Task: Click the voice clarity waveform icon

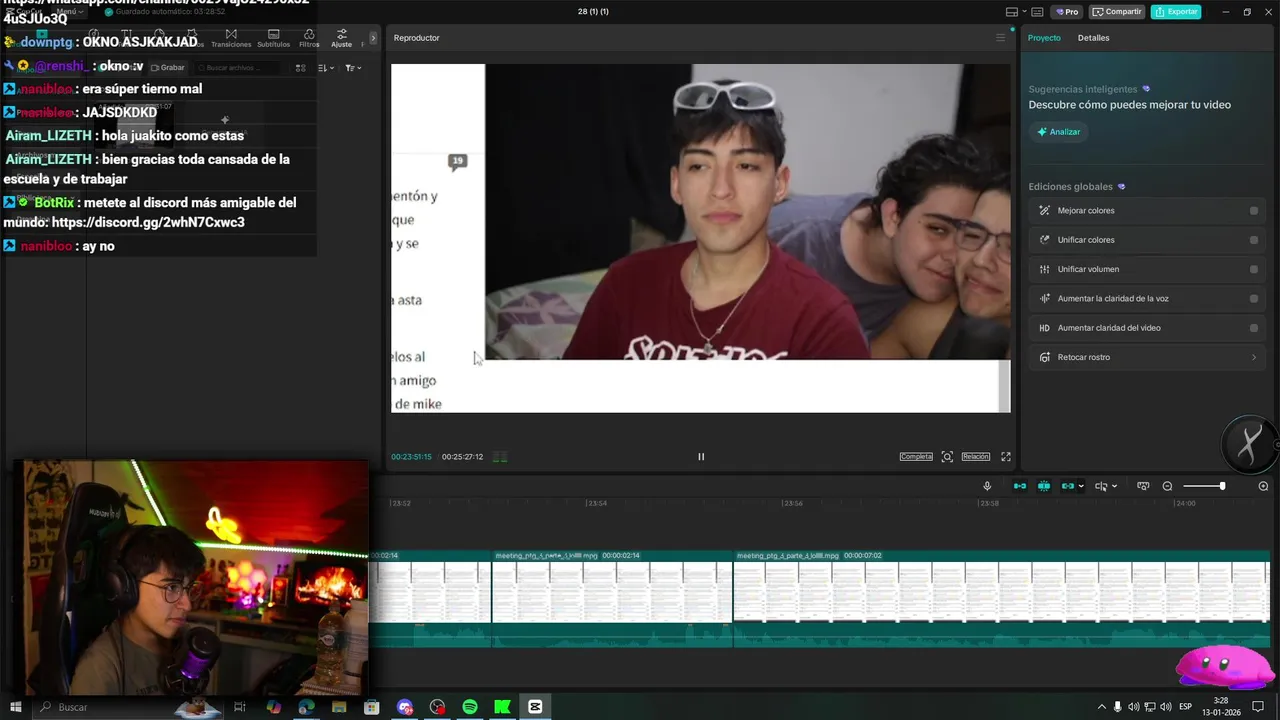Action: [x=1044, y=298]
